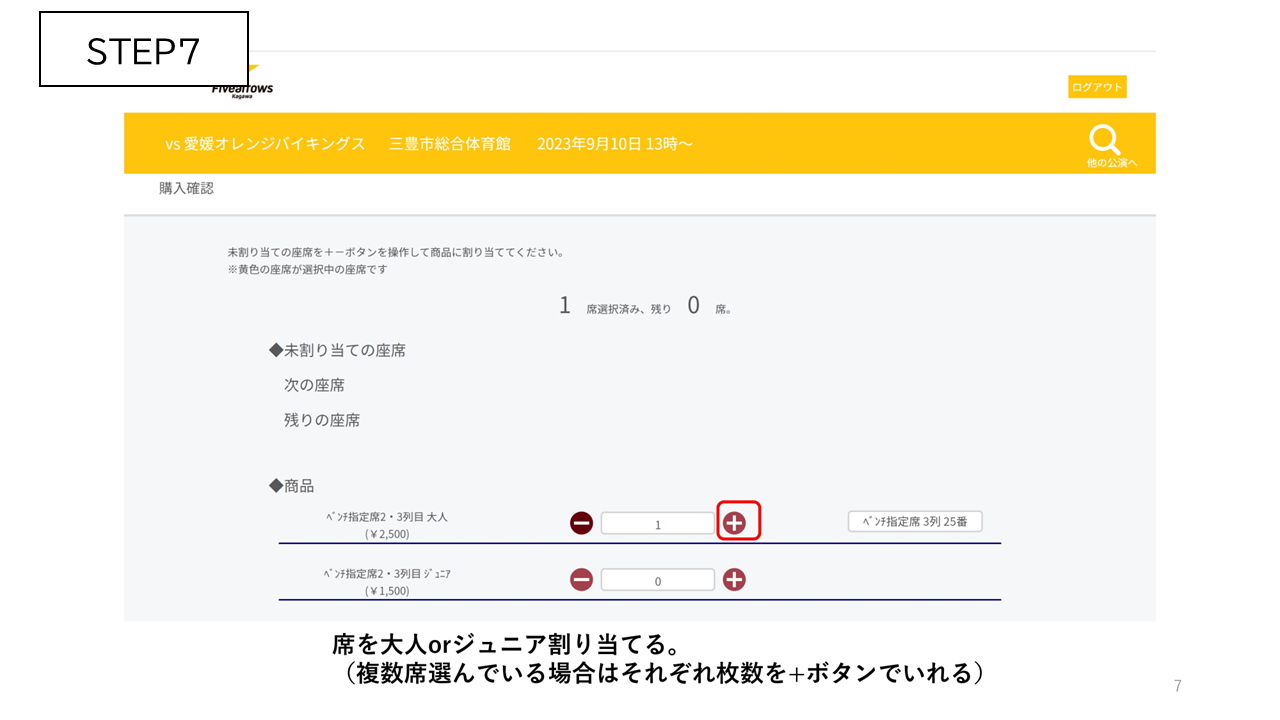Click the (¥2,500) price text
The height and width of the screenshot is (720, 1280).
(387, 534)
